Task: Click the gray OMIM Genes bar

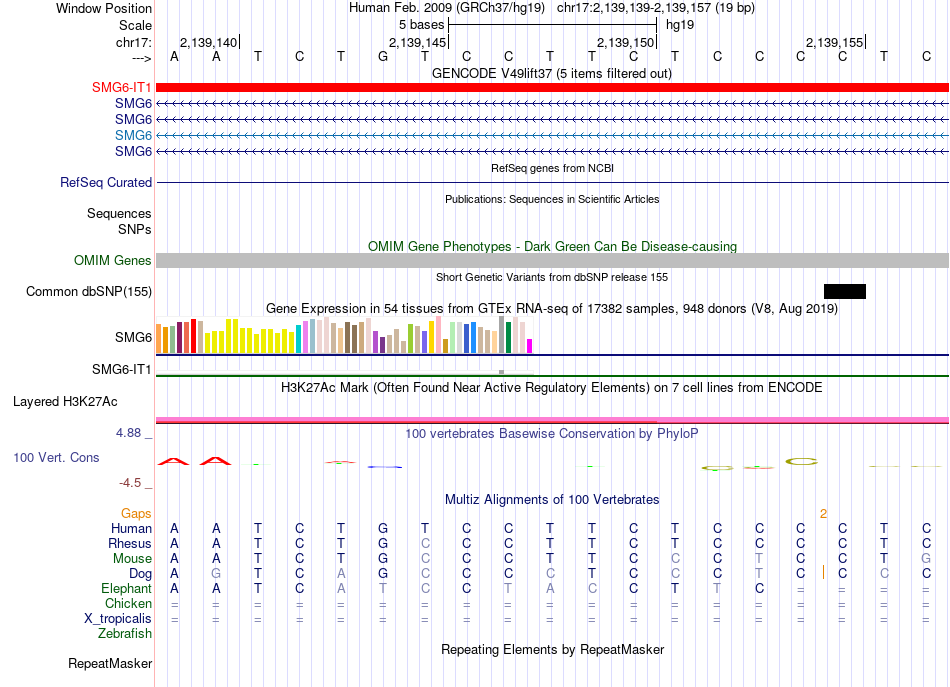Action: (552, 261)
